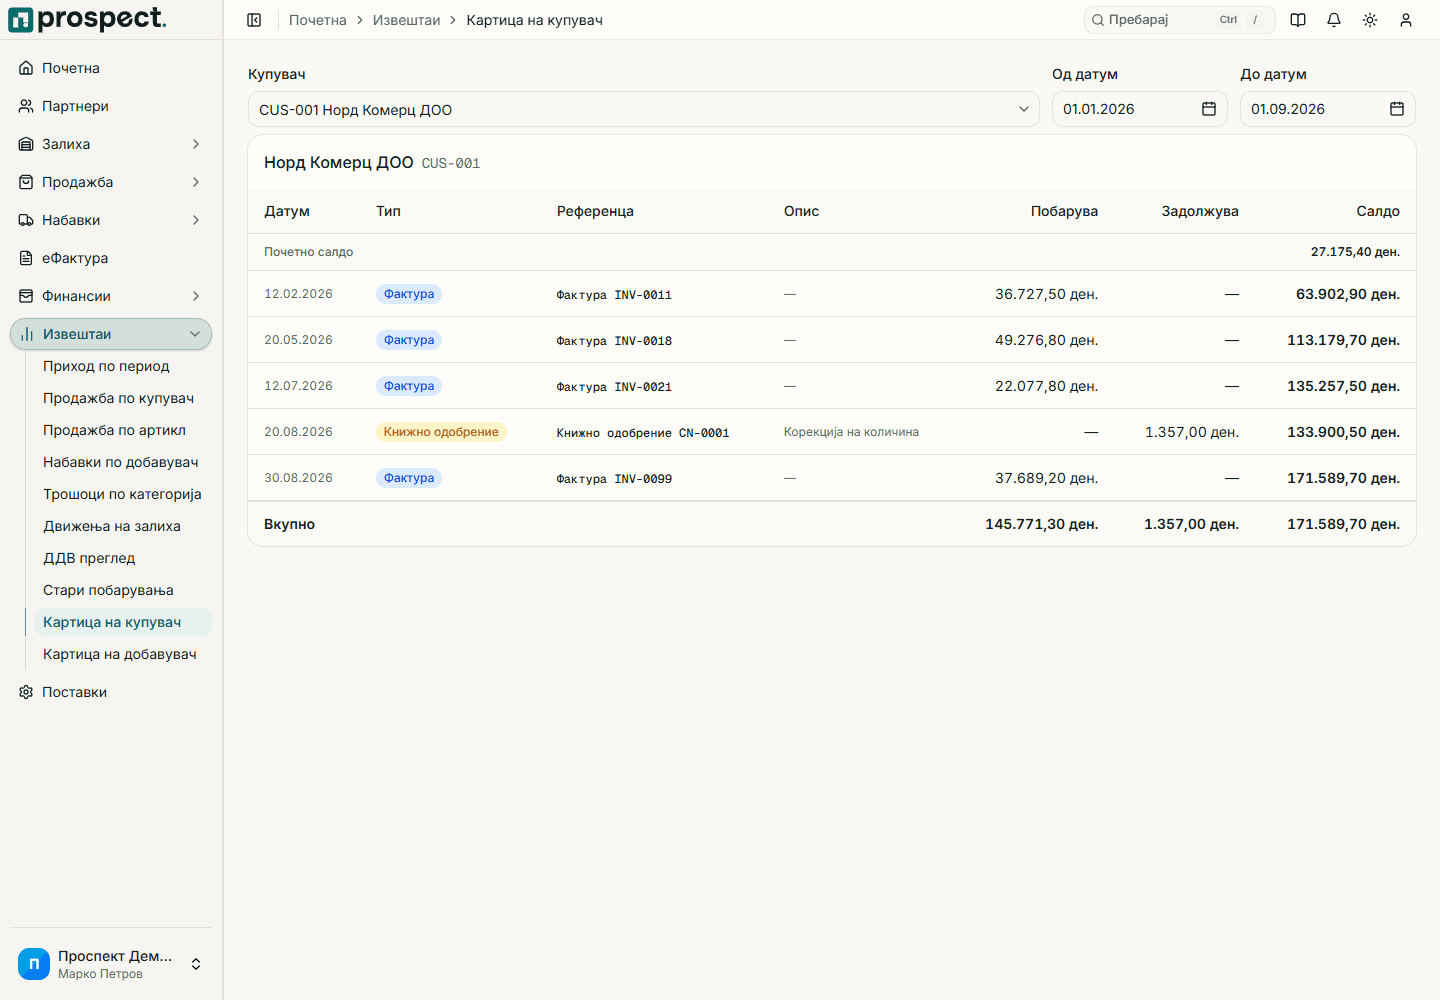Click Фактура badge on 12.02.2026 row
Viewport: 1440px width, 1000px height.
click(409, 294)
